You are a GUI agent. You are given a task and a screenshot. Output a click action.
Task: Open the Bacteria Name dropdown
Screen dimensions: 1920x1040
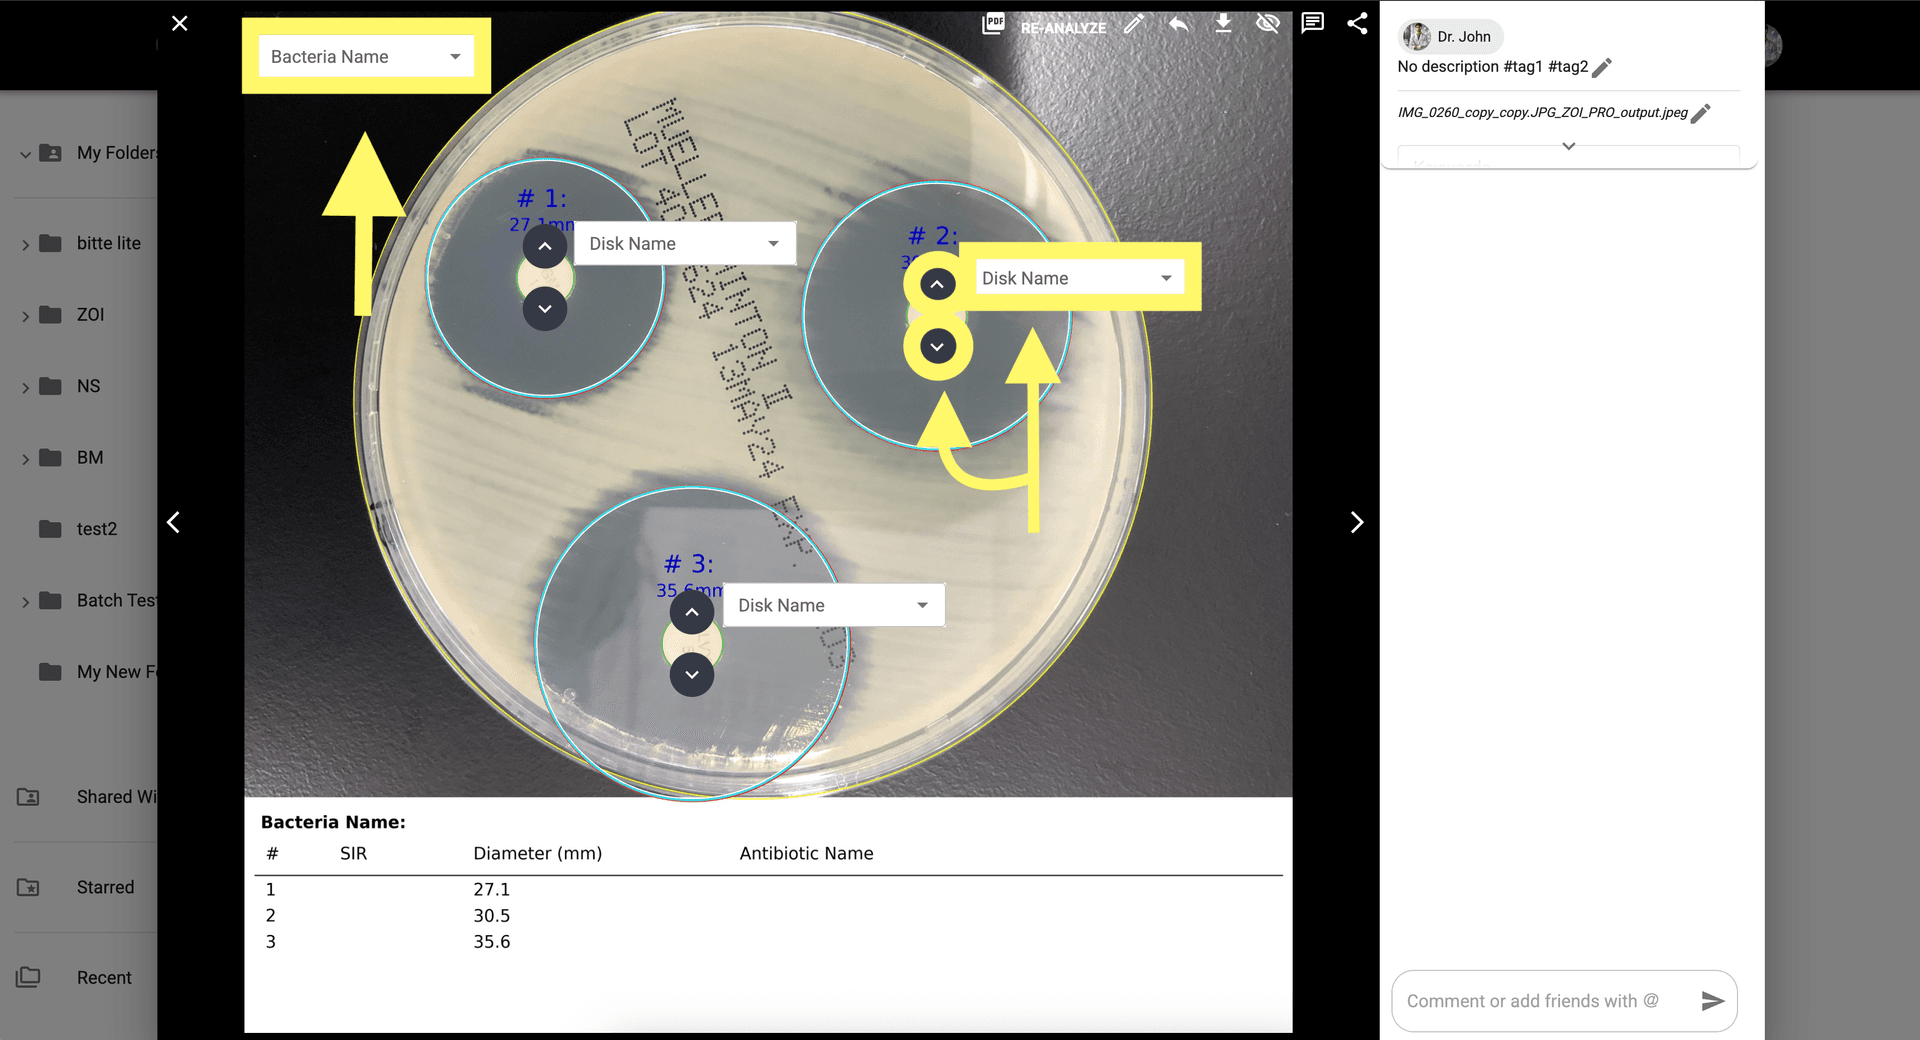pyautogui.click(x=366, y=56)
